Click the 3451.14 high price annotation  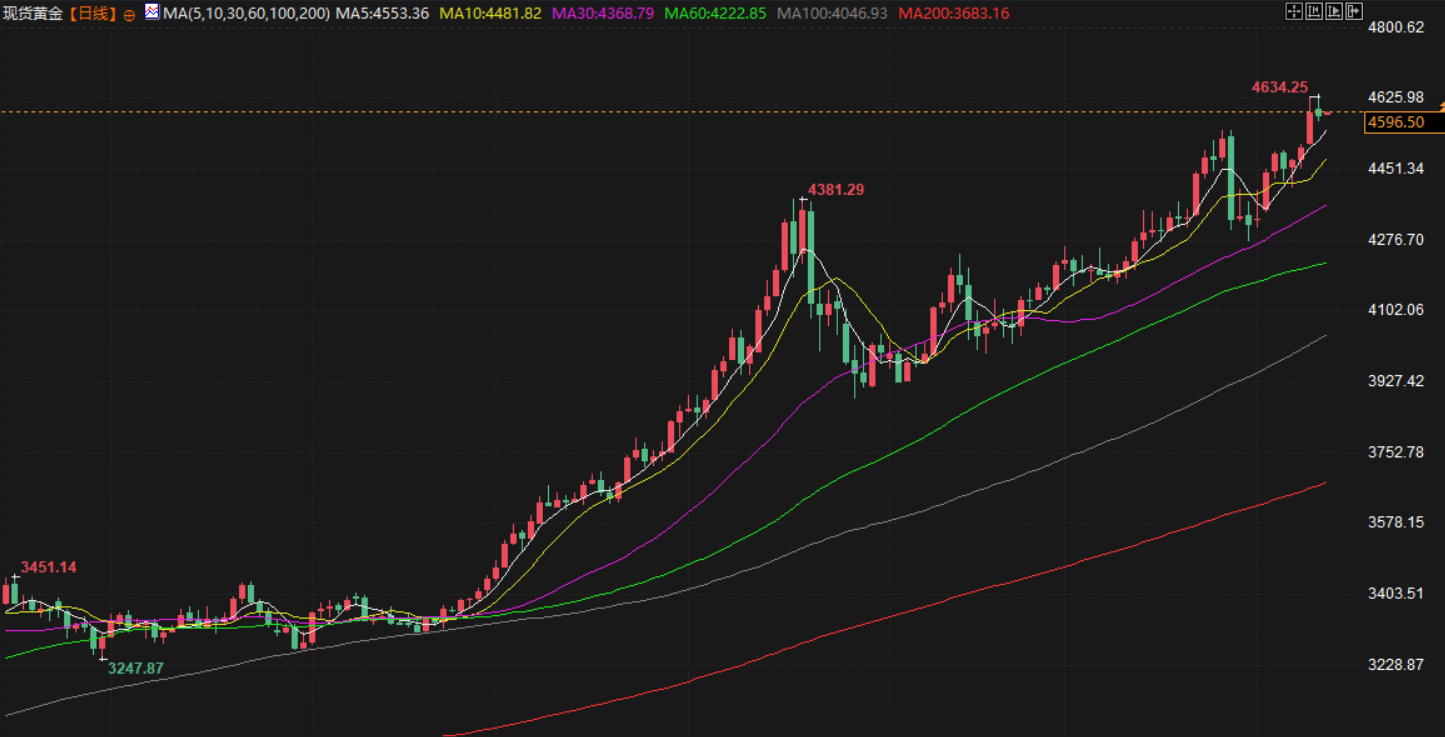(x=49, y=567)
